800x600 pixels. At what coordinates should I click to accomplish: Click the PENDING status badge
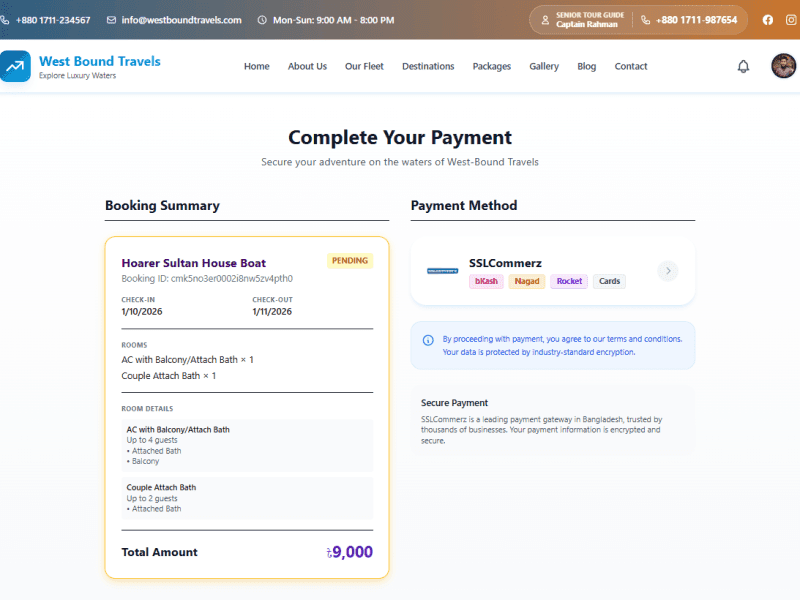click(350, 261)
